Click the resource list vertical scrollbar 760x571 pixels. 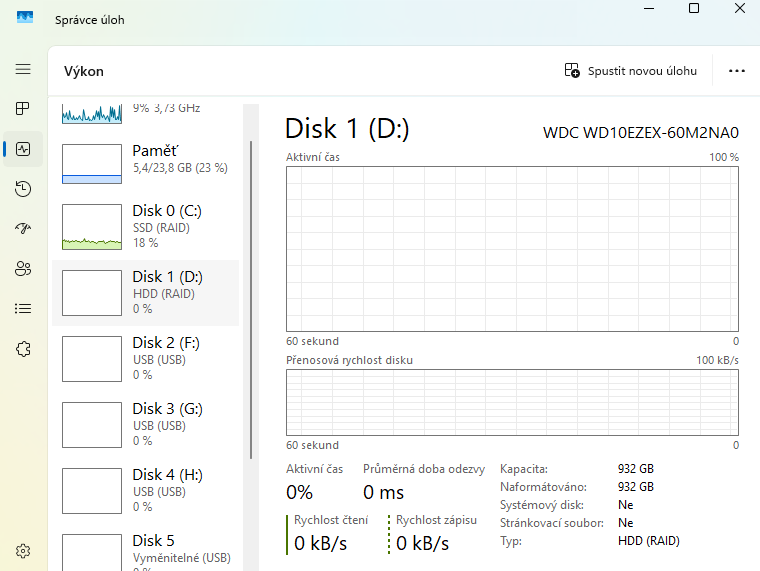click(x=250, y=300)
